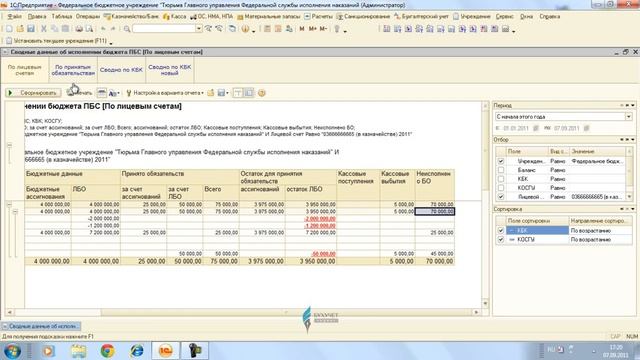Viewport: 640px width, 360px height.
Task: Click the horizontal scrollbar of the report
Action: (244, 312)
